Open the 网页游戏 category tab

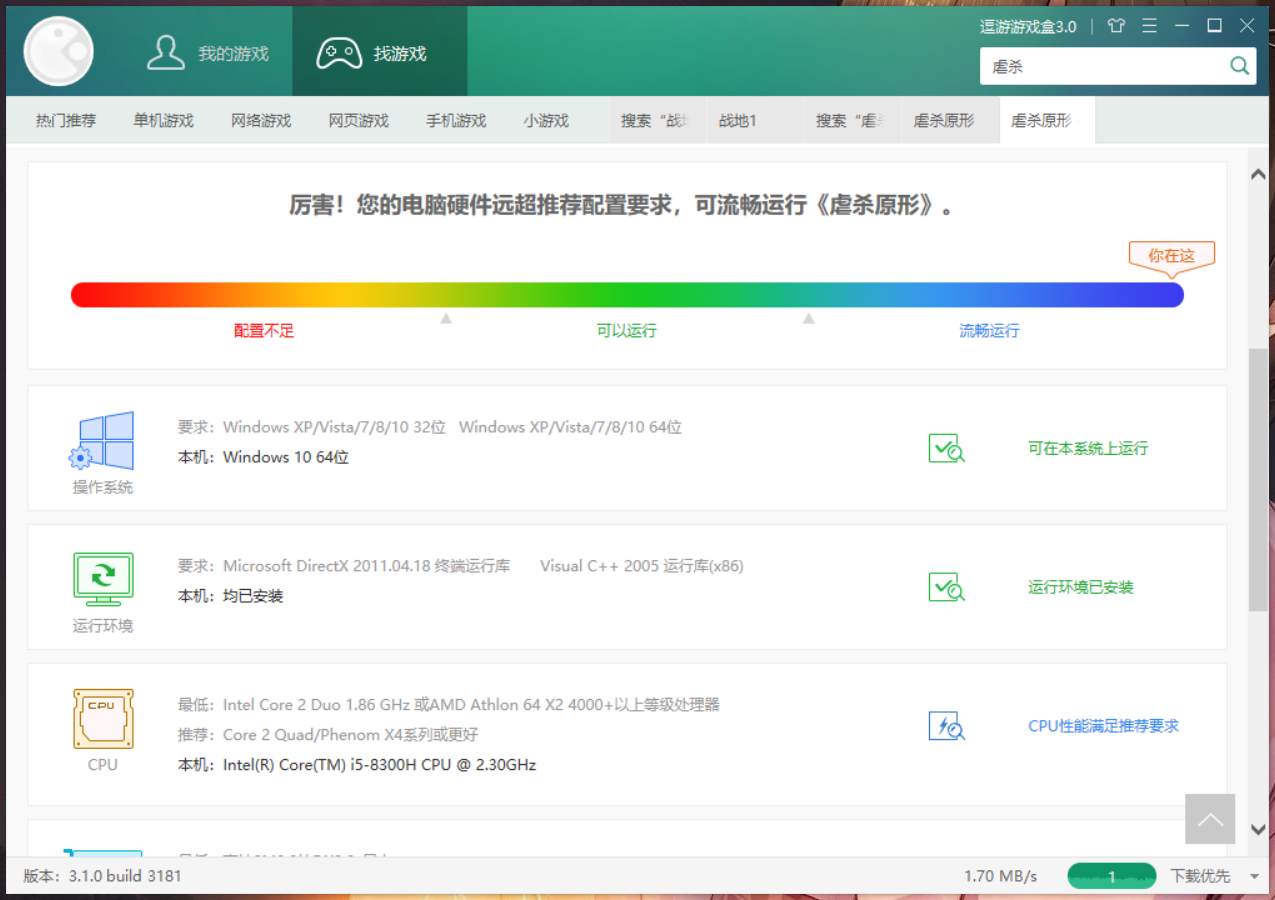pos(358,120)
